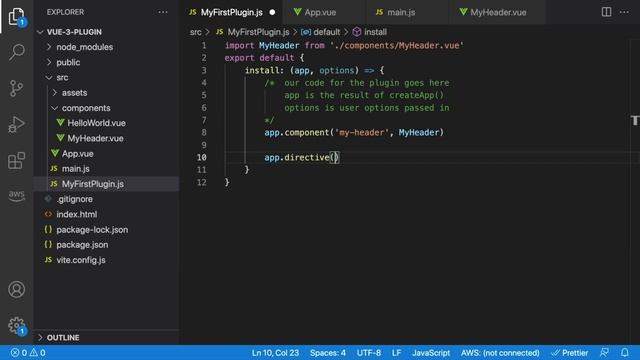Switch to the MyHeader.vue tab

click(x=498, y=12)
